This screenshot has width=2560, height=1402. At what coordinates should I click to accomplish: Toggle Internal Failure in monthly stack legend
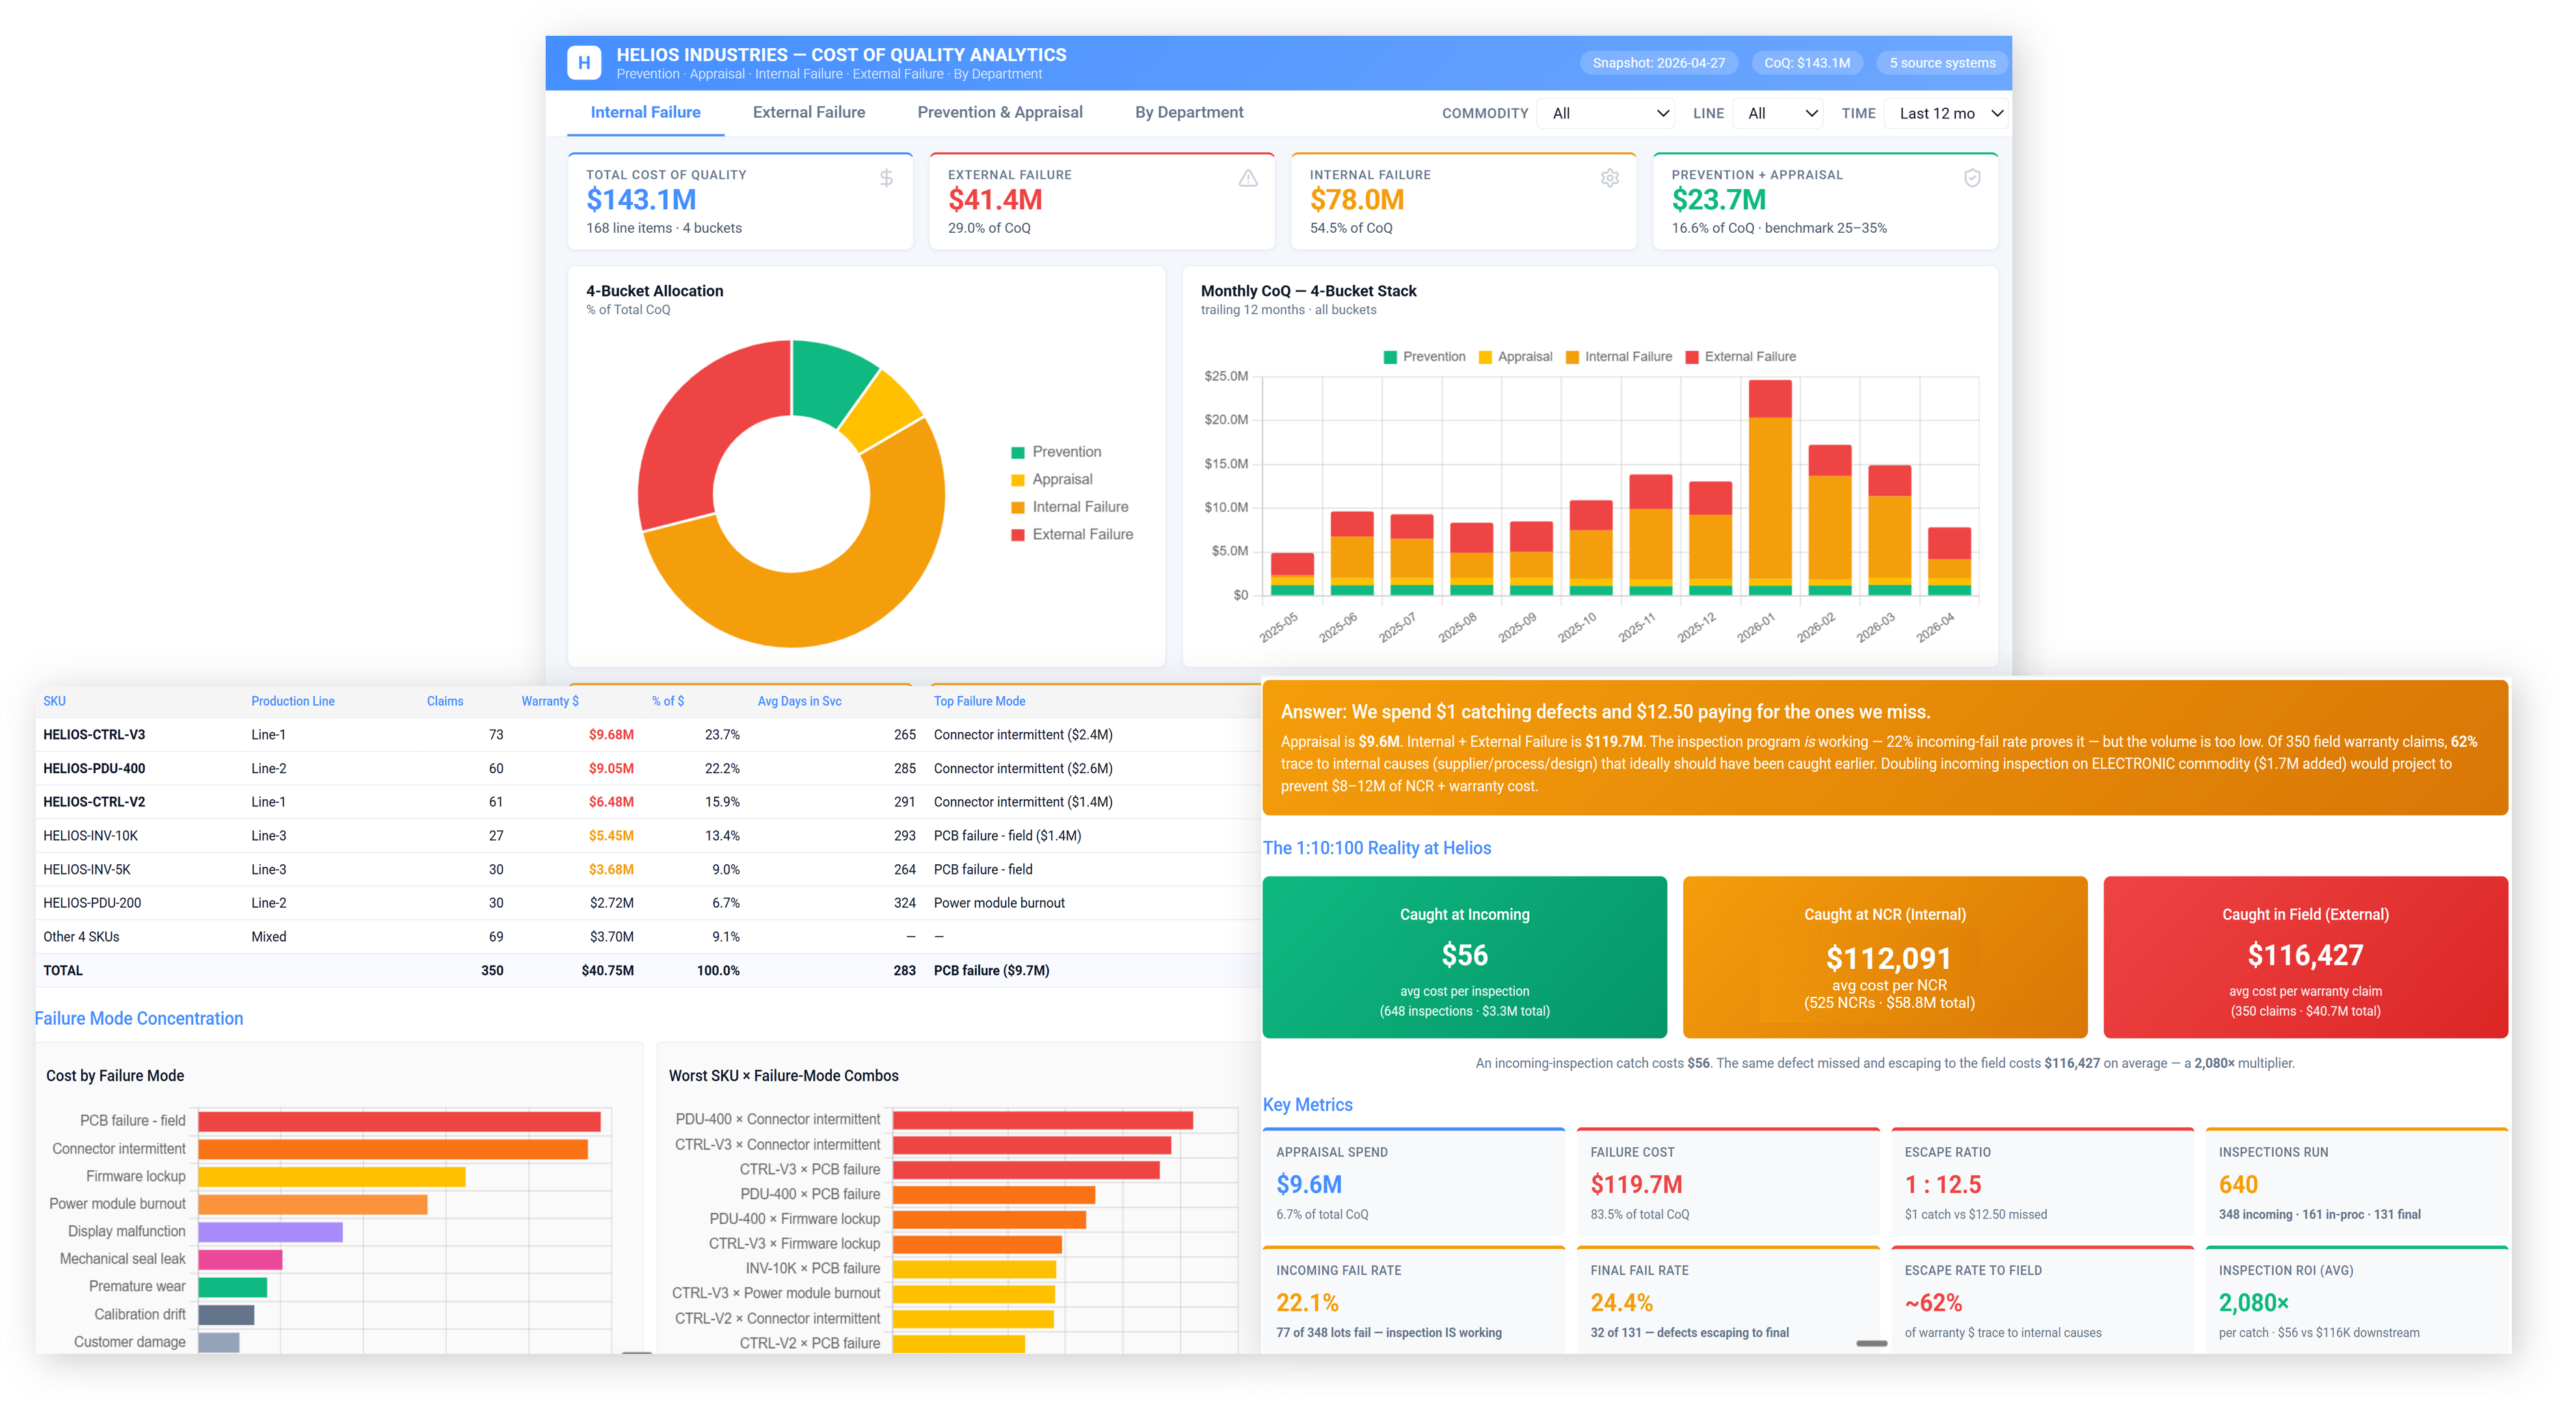coord(1618,357)
